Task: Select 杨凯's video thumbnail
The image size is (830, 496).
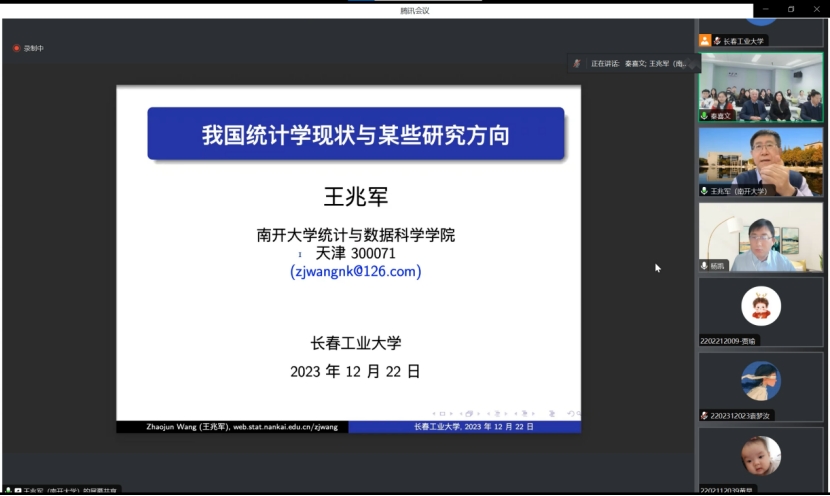Action: [761, 236]
